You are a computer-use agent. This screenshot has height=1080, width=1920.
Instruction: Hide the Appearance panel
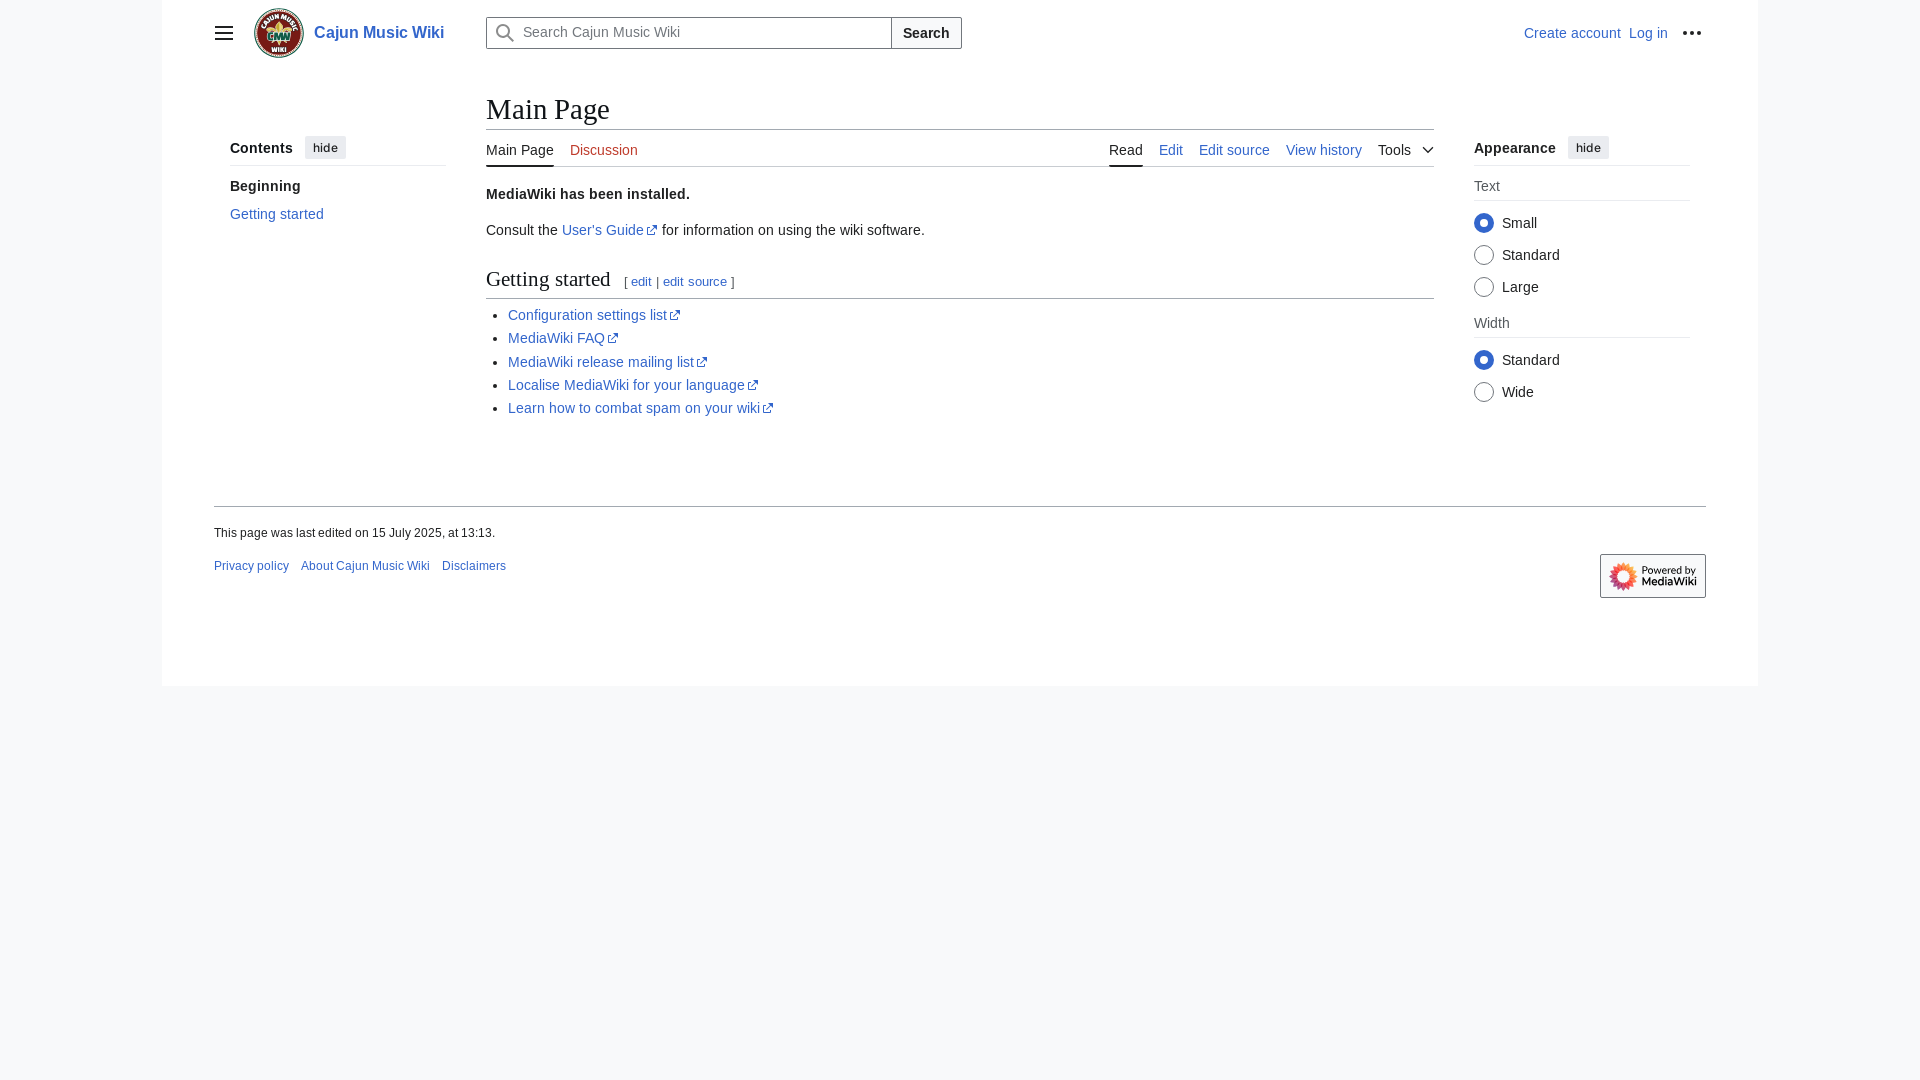click(x=1588, y=148)
